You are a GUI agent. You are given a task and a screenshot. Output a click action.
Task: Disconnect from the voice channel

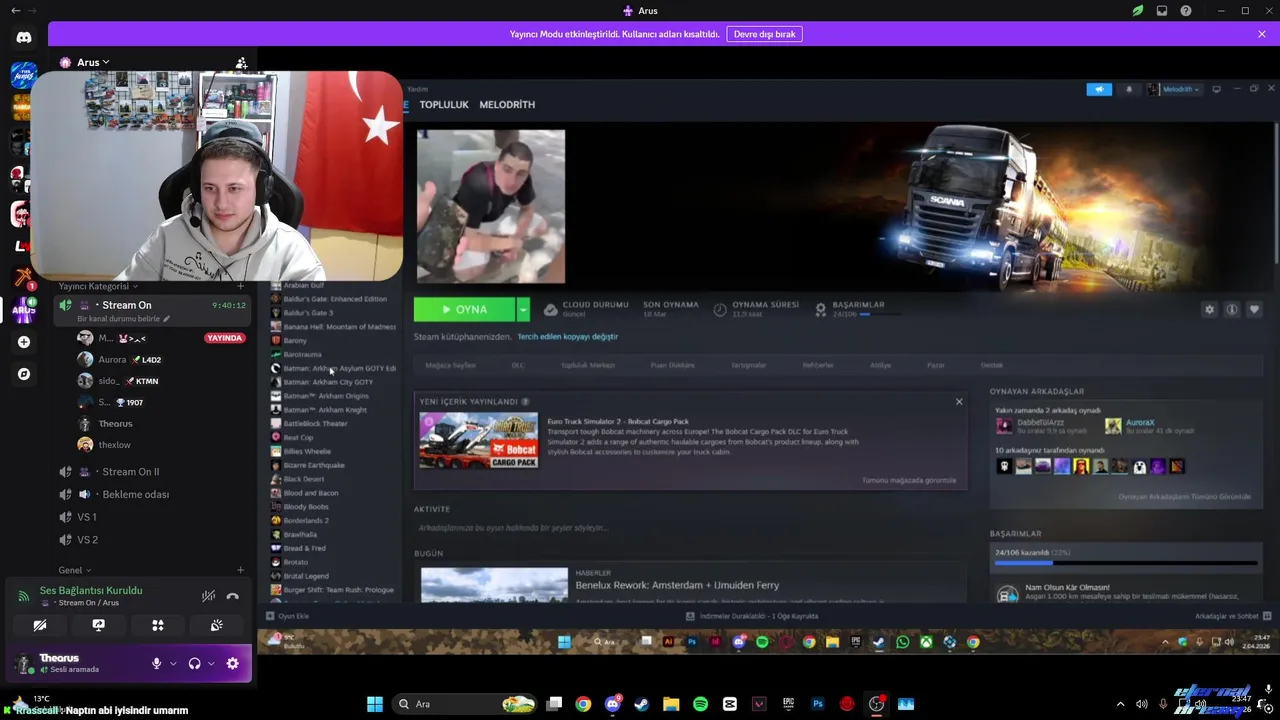(233, 596)
